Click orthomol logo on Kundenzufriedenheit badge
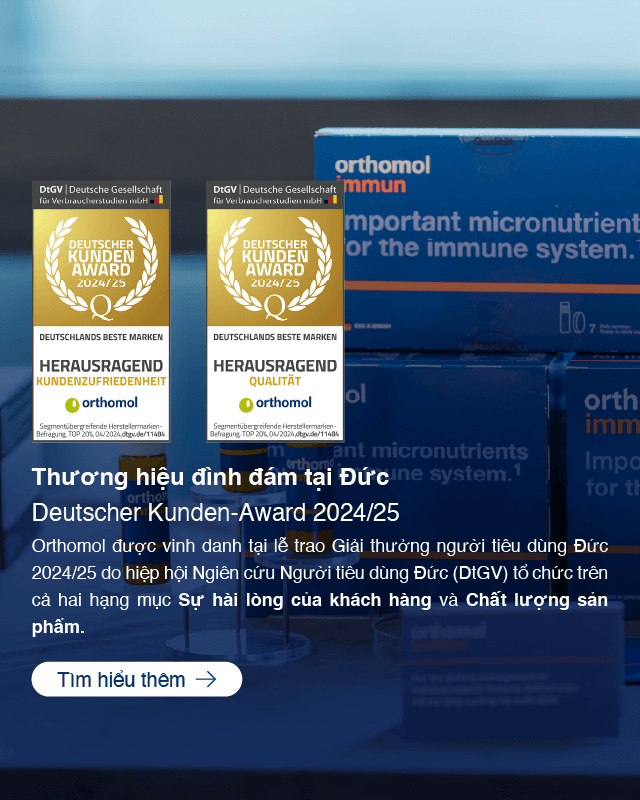This screenshot has height=800, width=640. click(x=101, y=404)
